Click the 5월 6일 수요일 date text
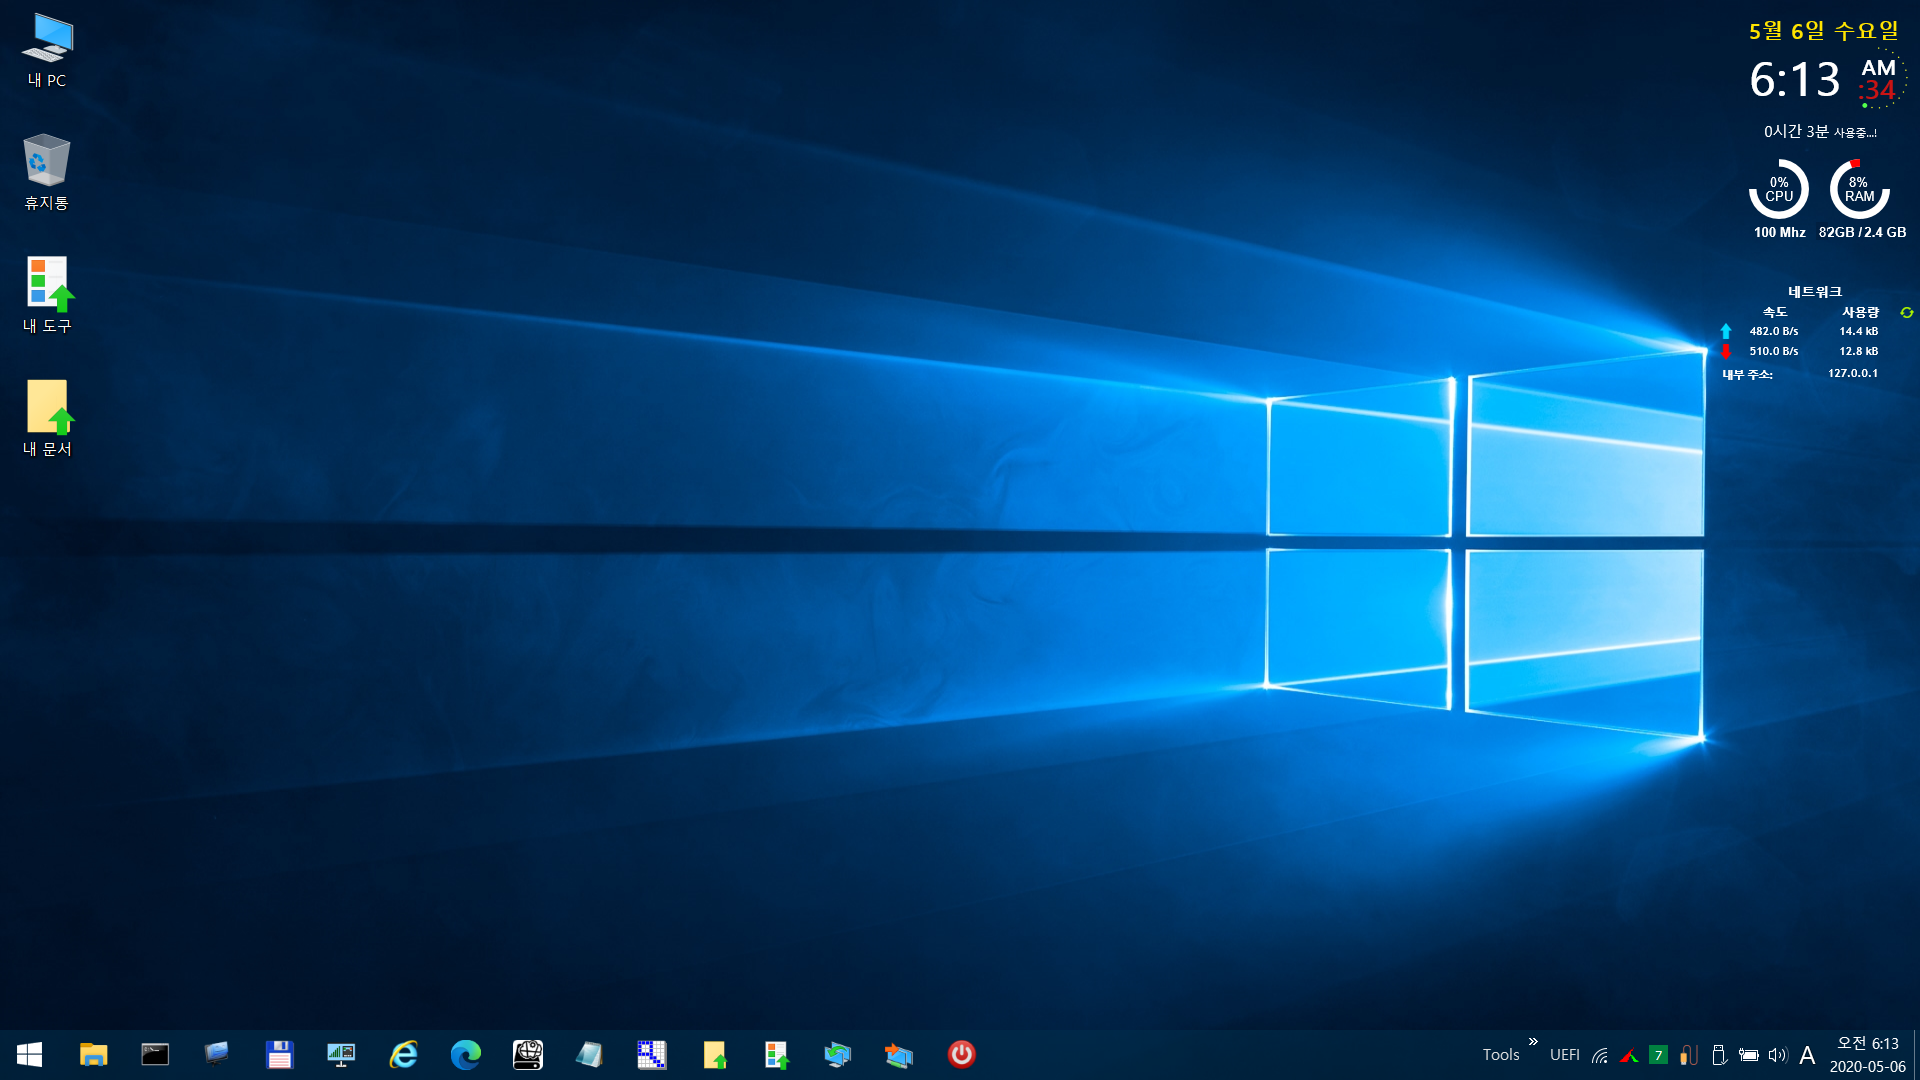This screenshot has height=1080, width=1920. pos(1824,31)
